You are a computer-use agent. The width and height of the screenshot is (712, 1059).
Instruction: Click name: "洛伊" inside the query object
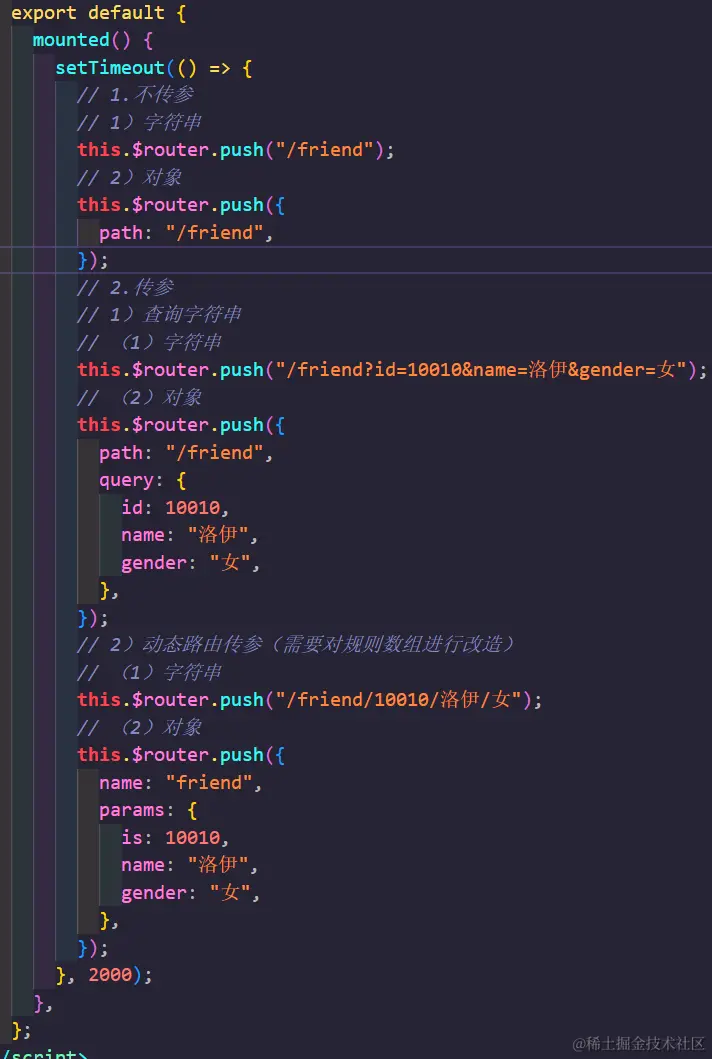(x=190, y=535)
